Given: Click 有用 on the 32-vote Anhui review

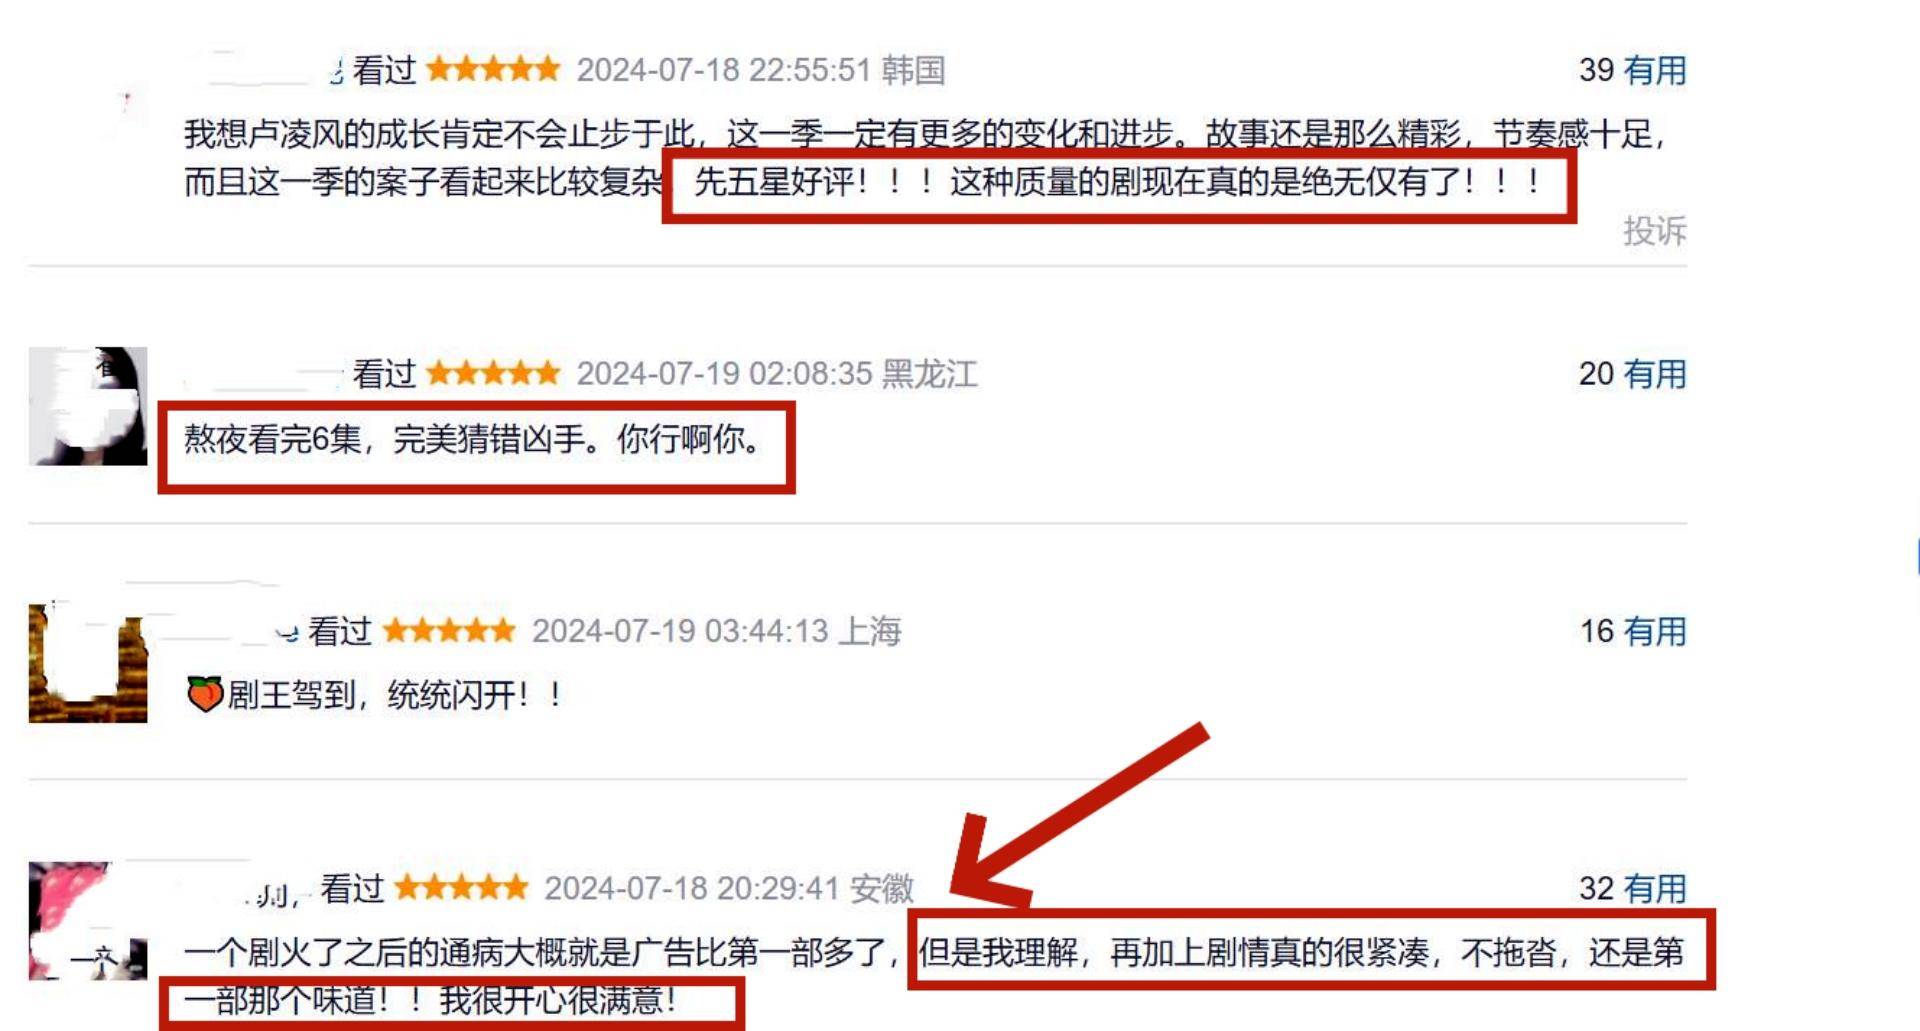Looking at the screenshot, I should [x=1654, y=888].
